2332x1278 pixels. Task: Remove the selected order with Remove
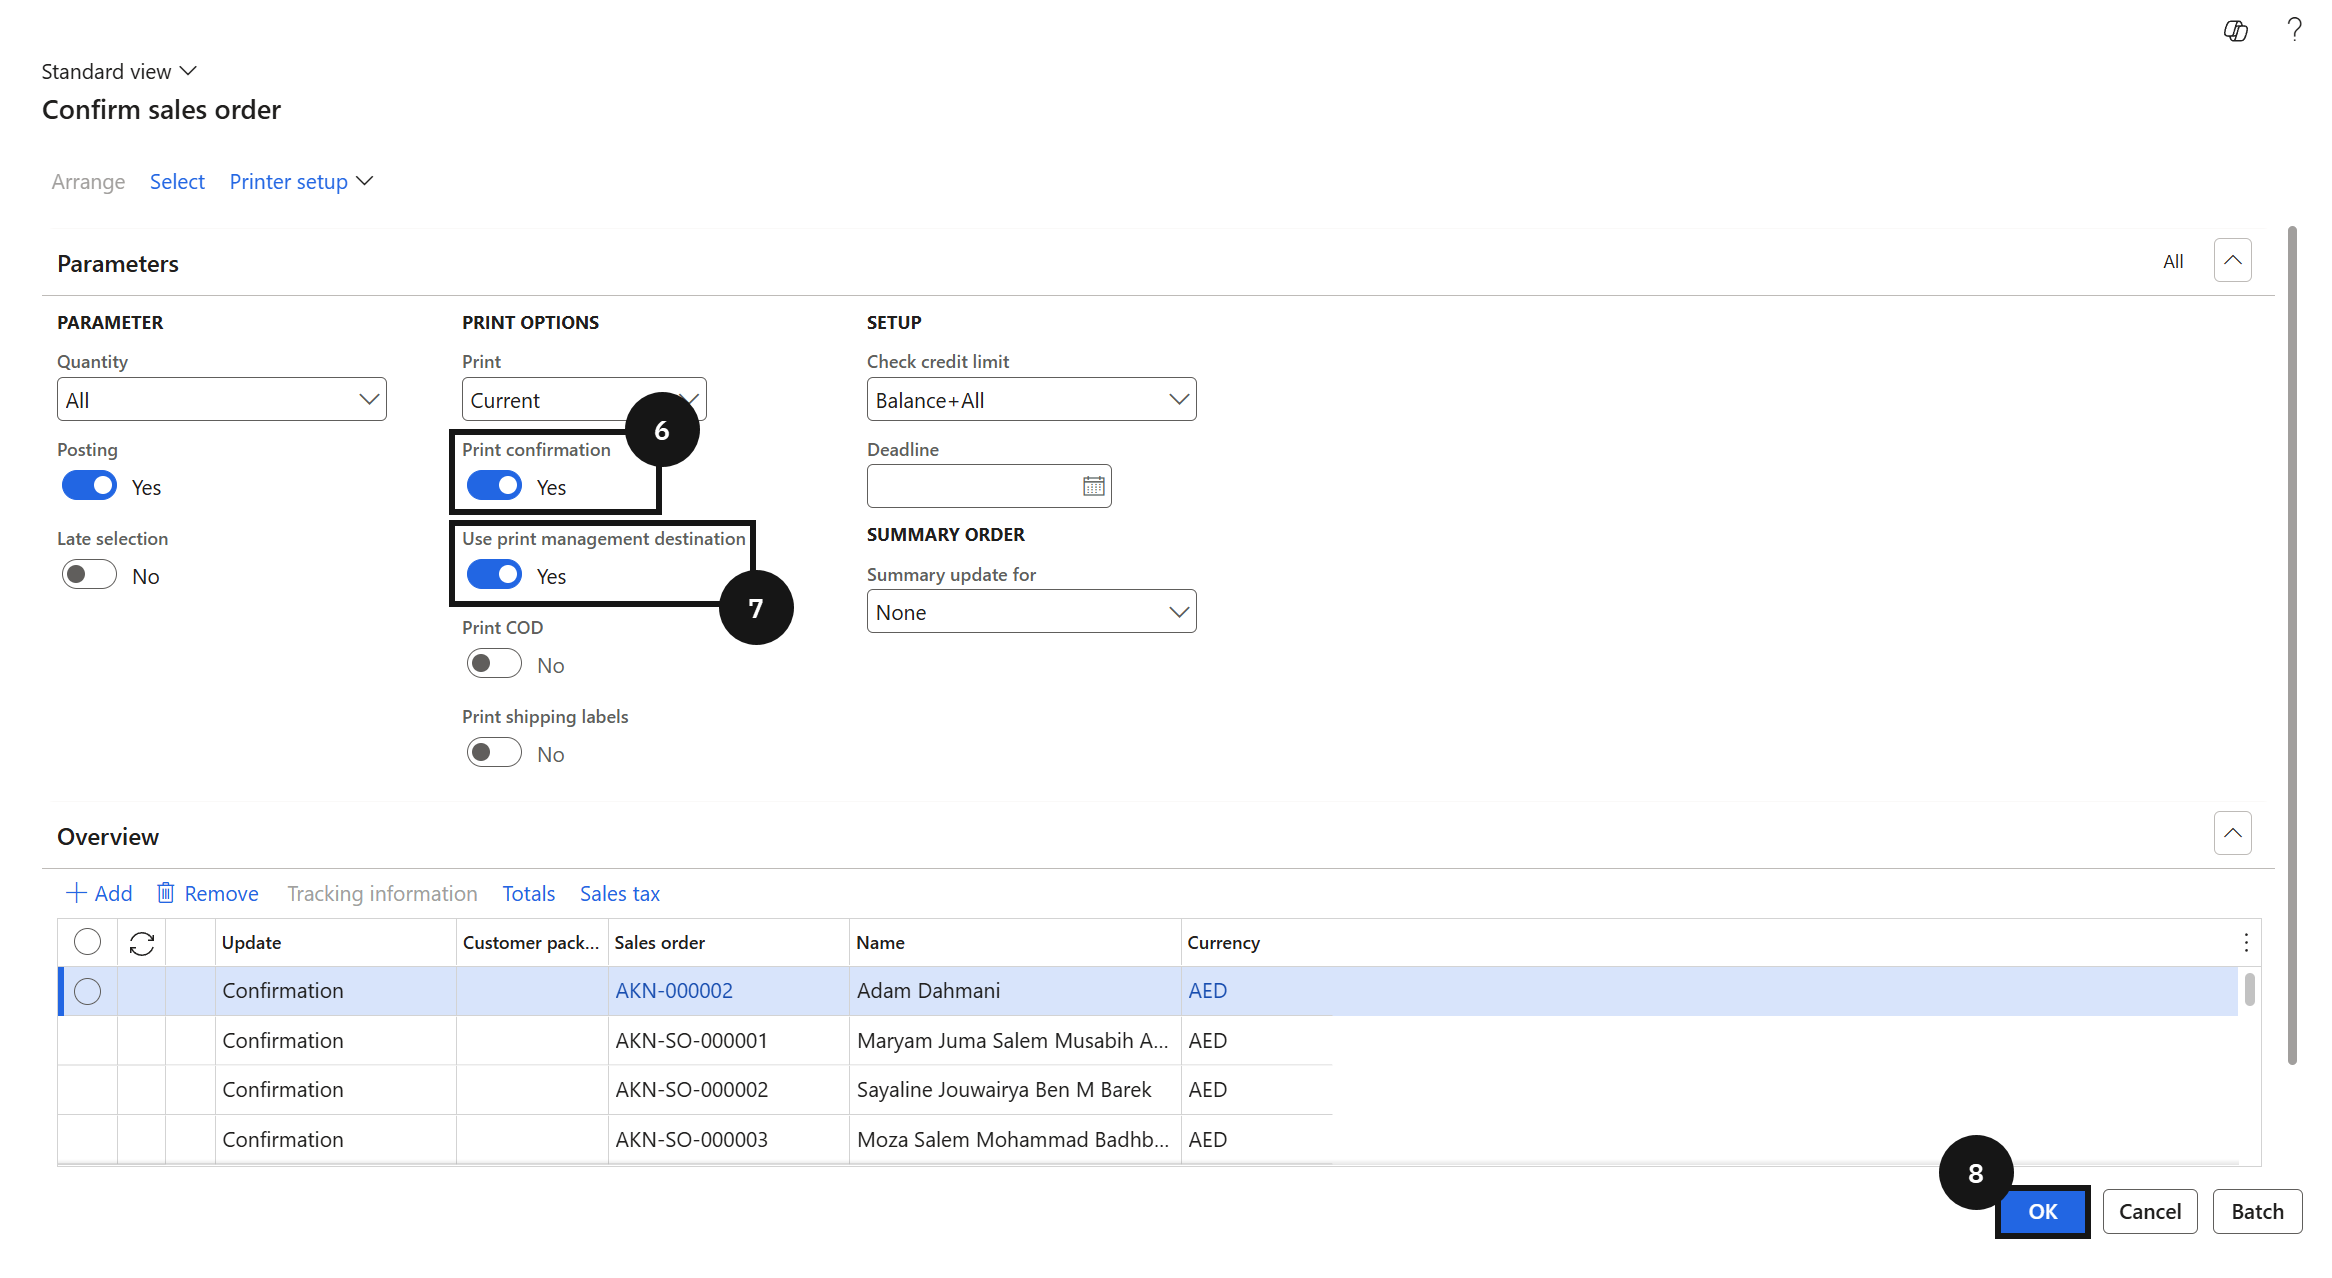pyautogui.click(x=207, y=893)
